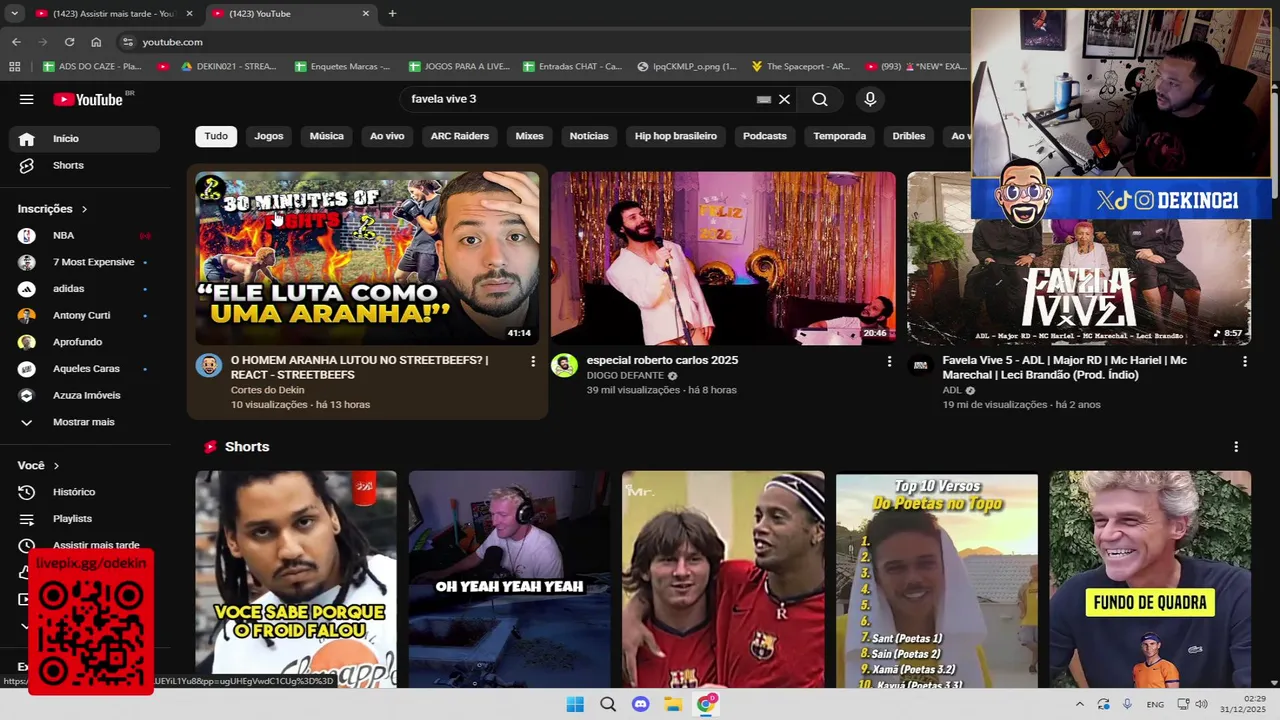Open the Shorts shelf three-dot menu
Image resolution: width=1280 pixels, height=720 pixels.
pos(1236,447)
